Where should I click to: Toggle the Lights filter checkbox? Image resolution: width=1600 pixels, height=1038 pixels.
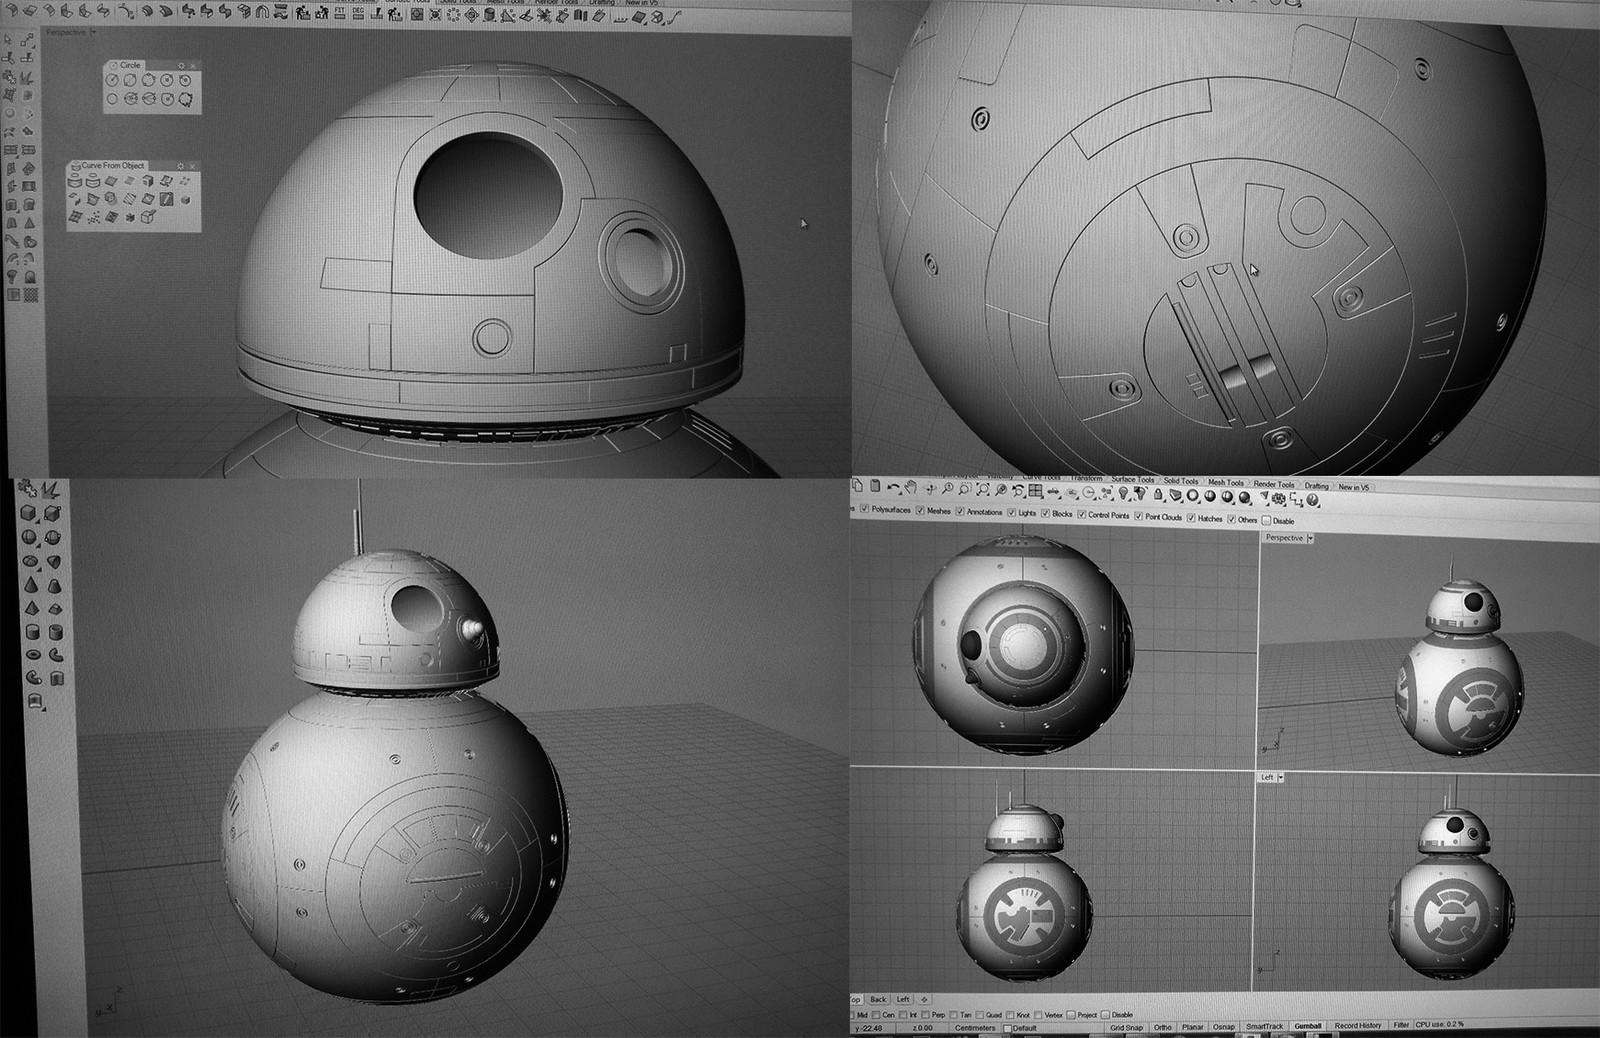(1011, 512)
